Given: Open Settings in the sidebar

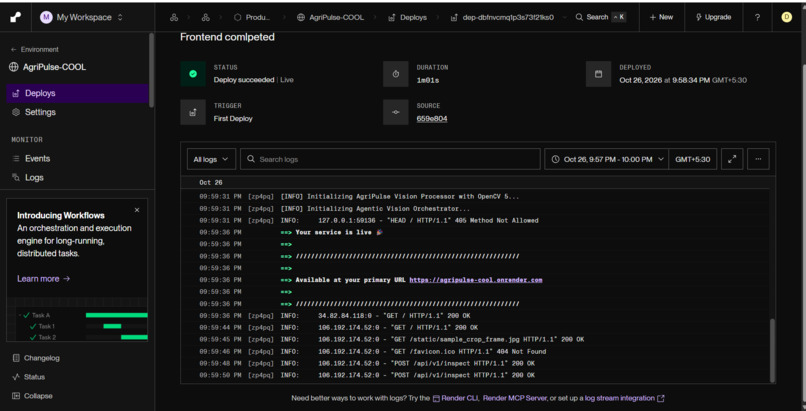Looking at the screenshot, I should tap(77, 112).
